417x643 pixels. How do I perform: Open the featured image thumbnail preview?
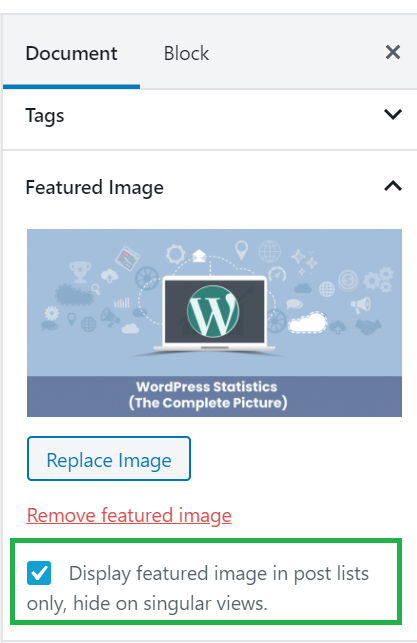pos(214,323)
